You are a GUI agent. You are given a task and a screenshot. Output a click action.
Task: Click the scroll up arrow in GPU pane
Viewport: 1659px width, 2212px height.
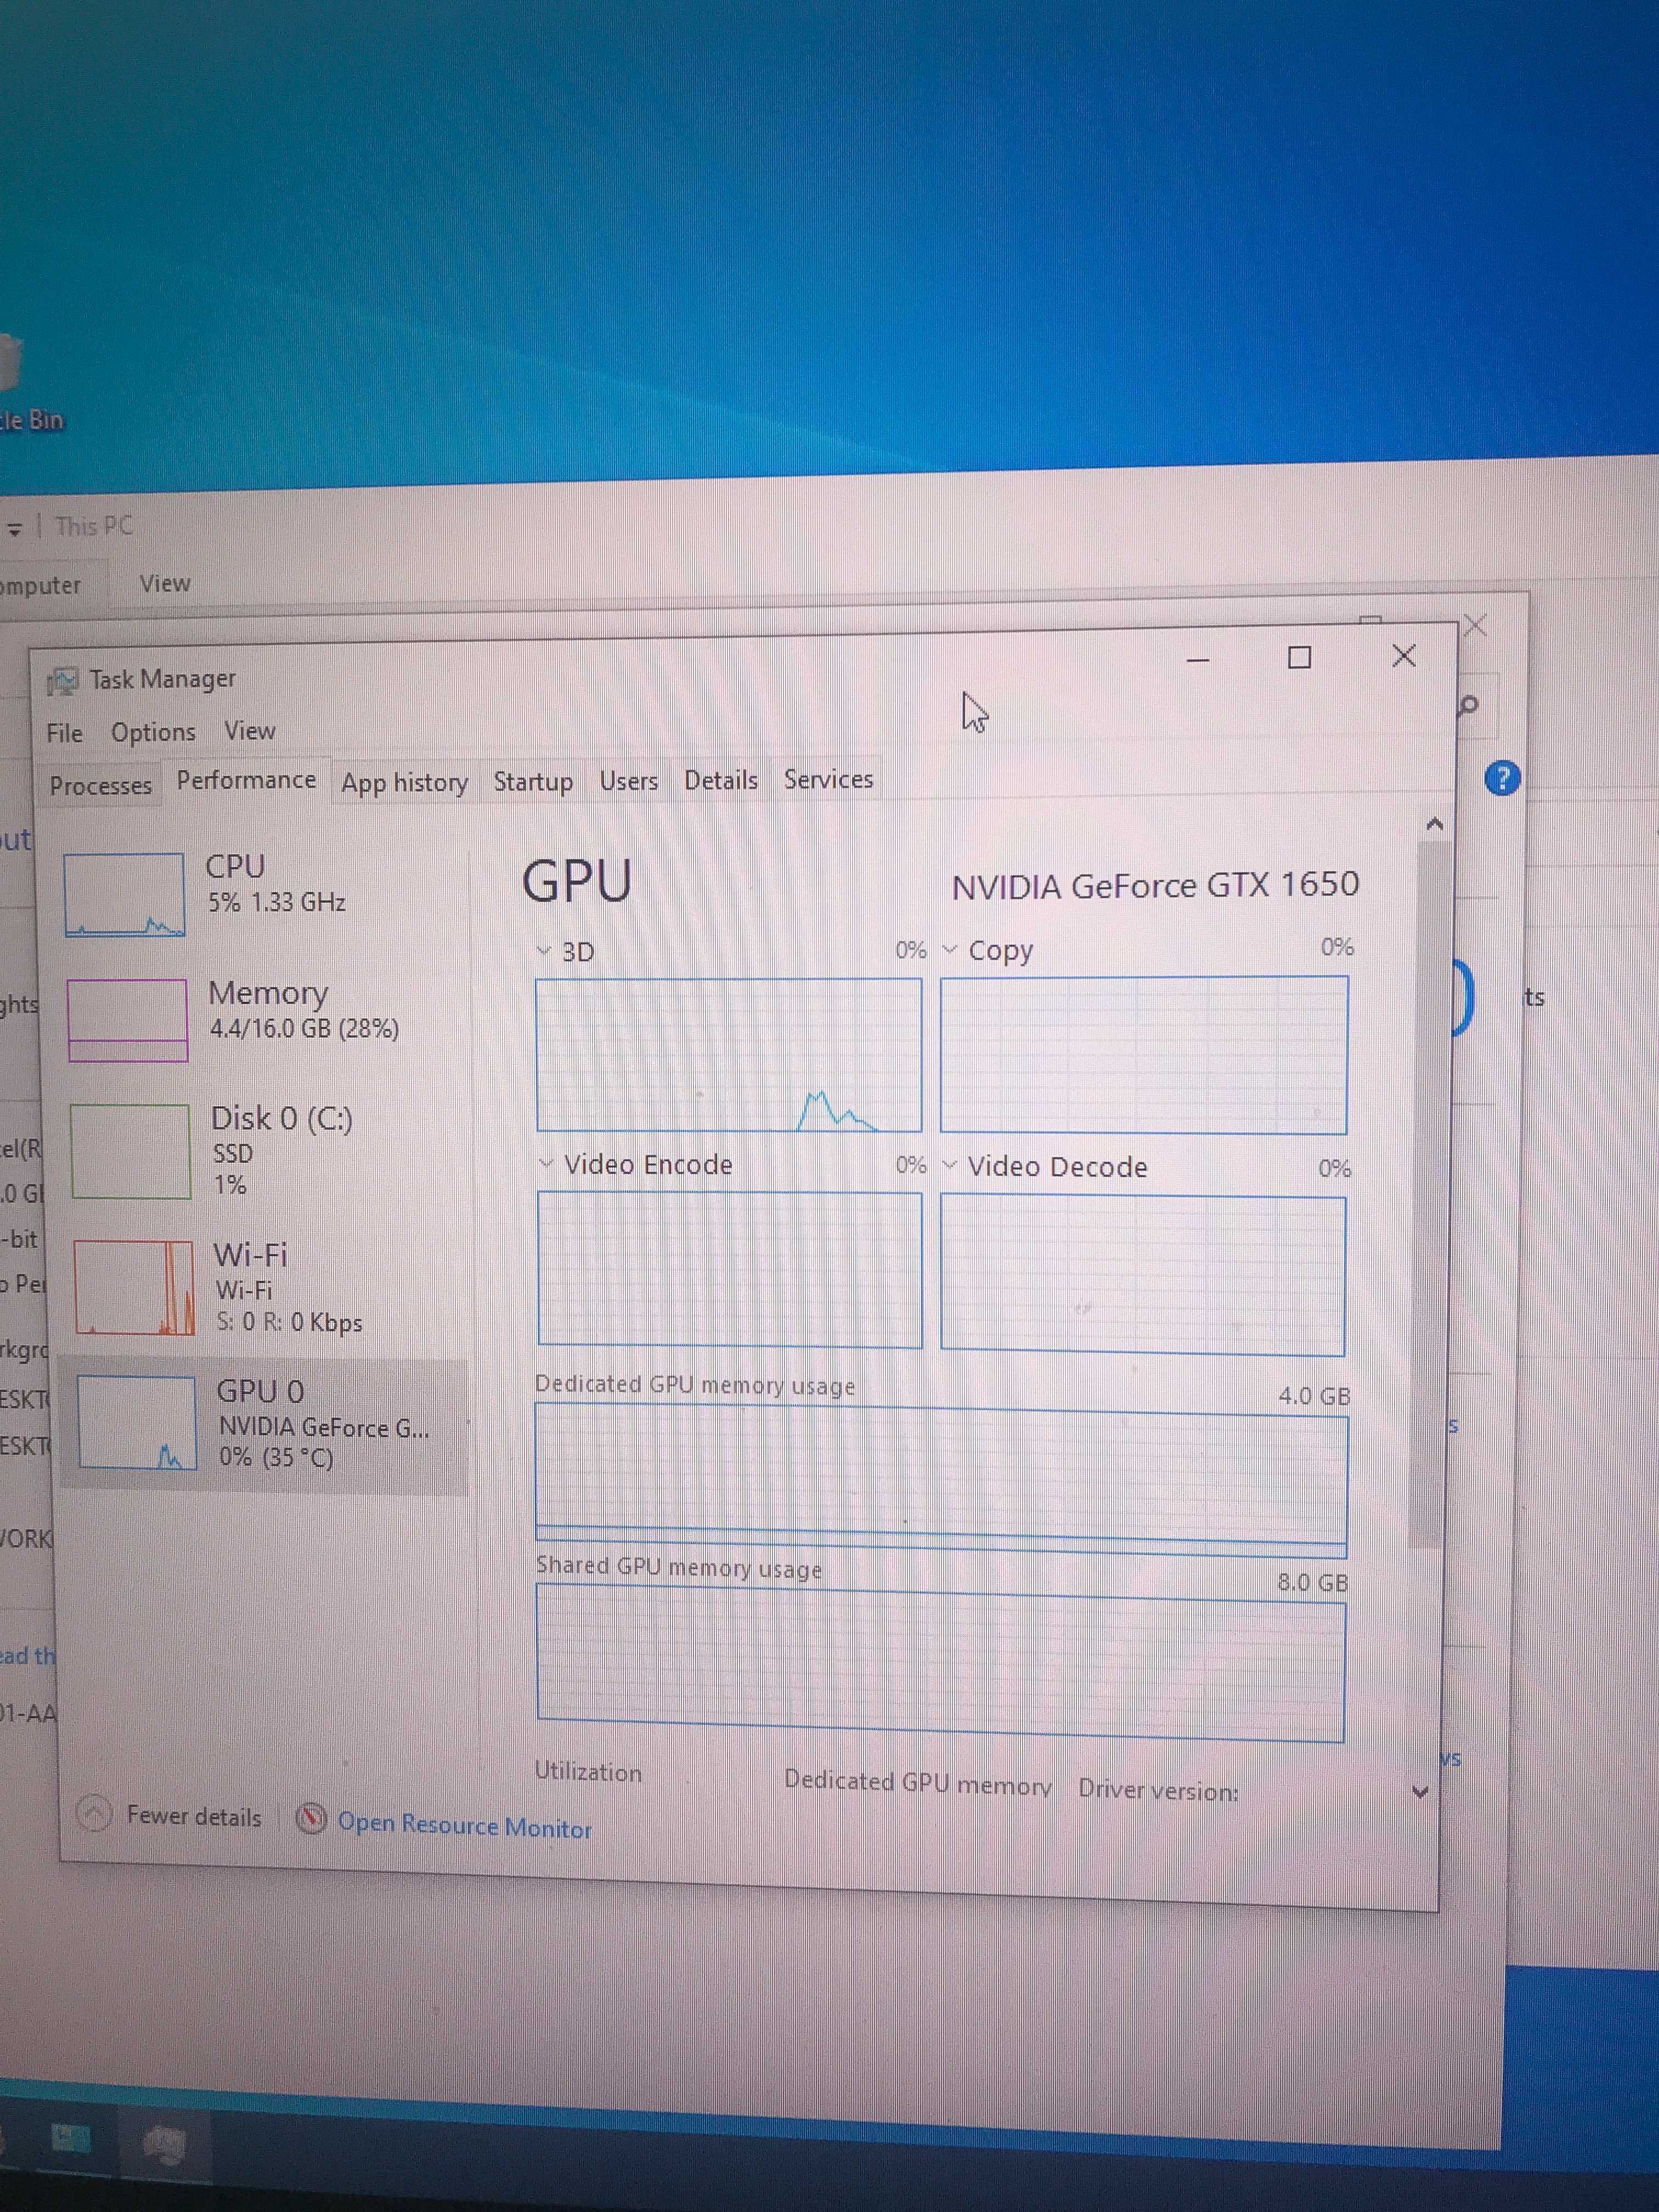[x=1435, y=824]
